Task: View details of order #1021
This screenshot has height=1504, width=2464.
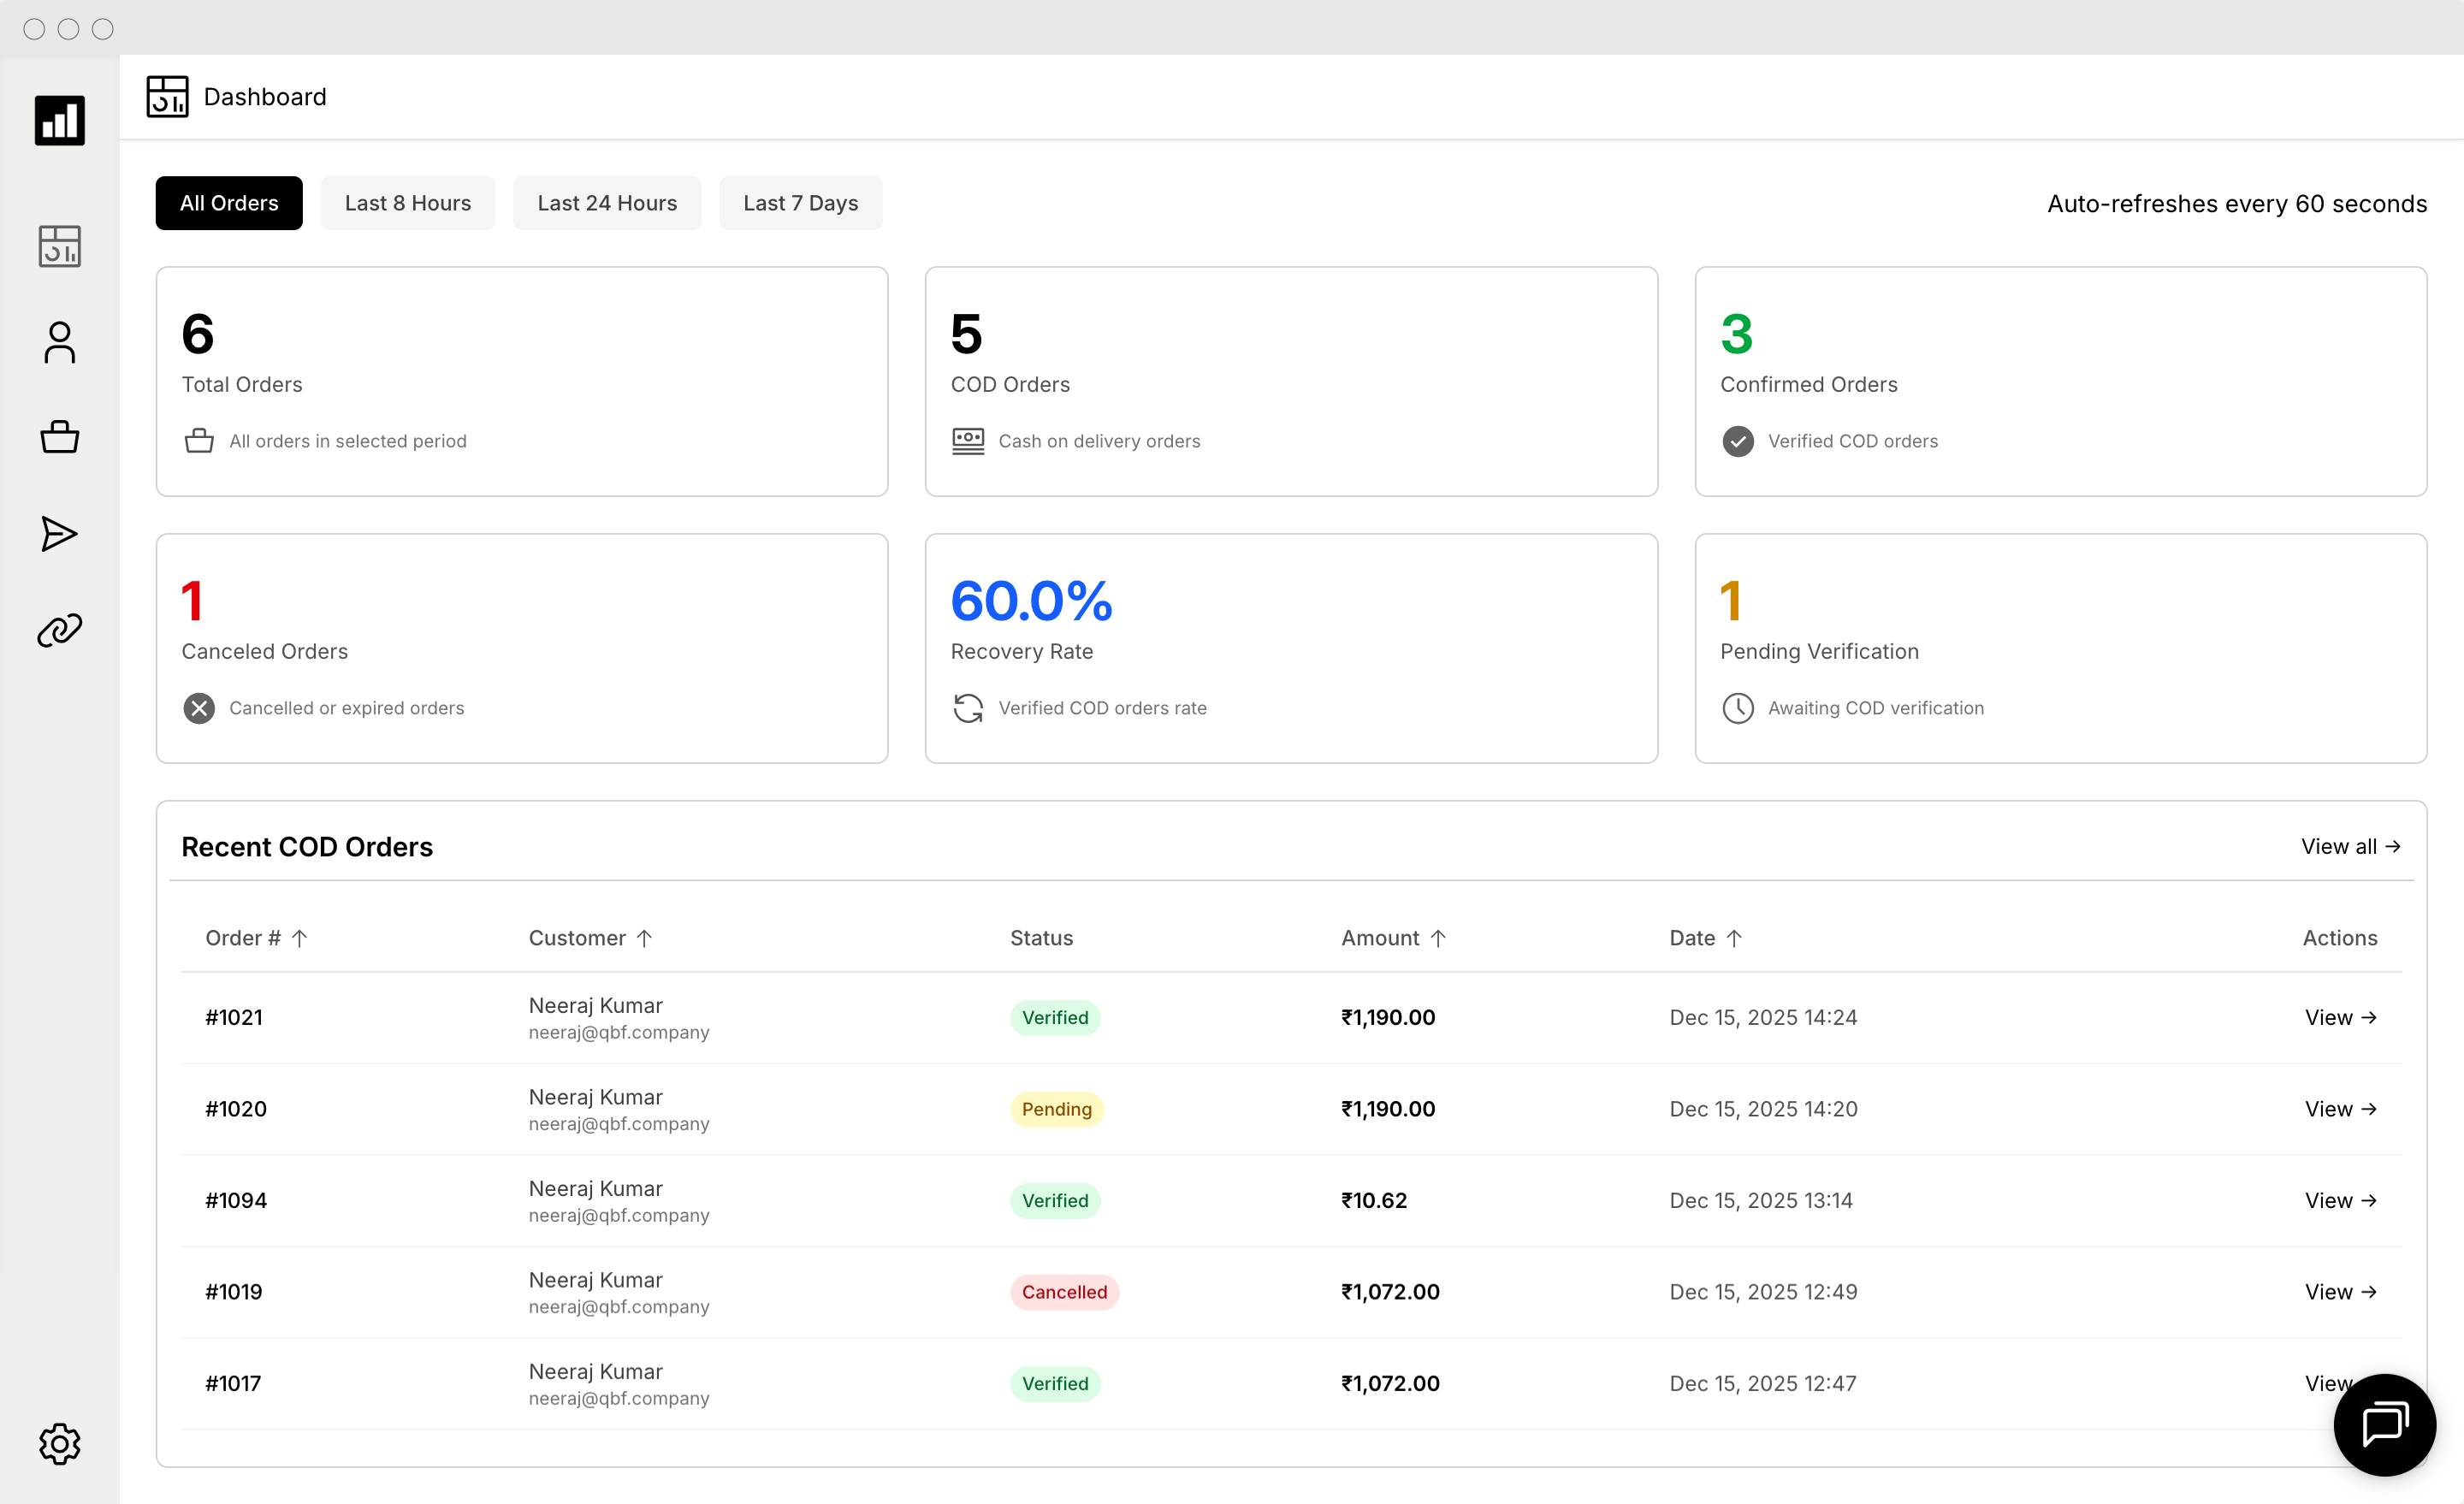Action: click(x=2340, y=1017)
